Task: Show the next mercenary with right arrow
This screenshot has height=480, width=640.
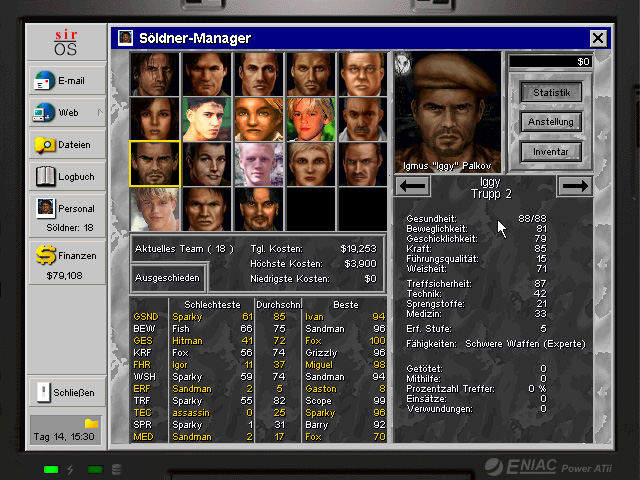Action: [x=574, y=185]
